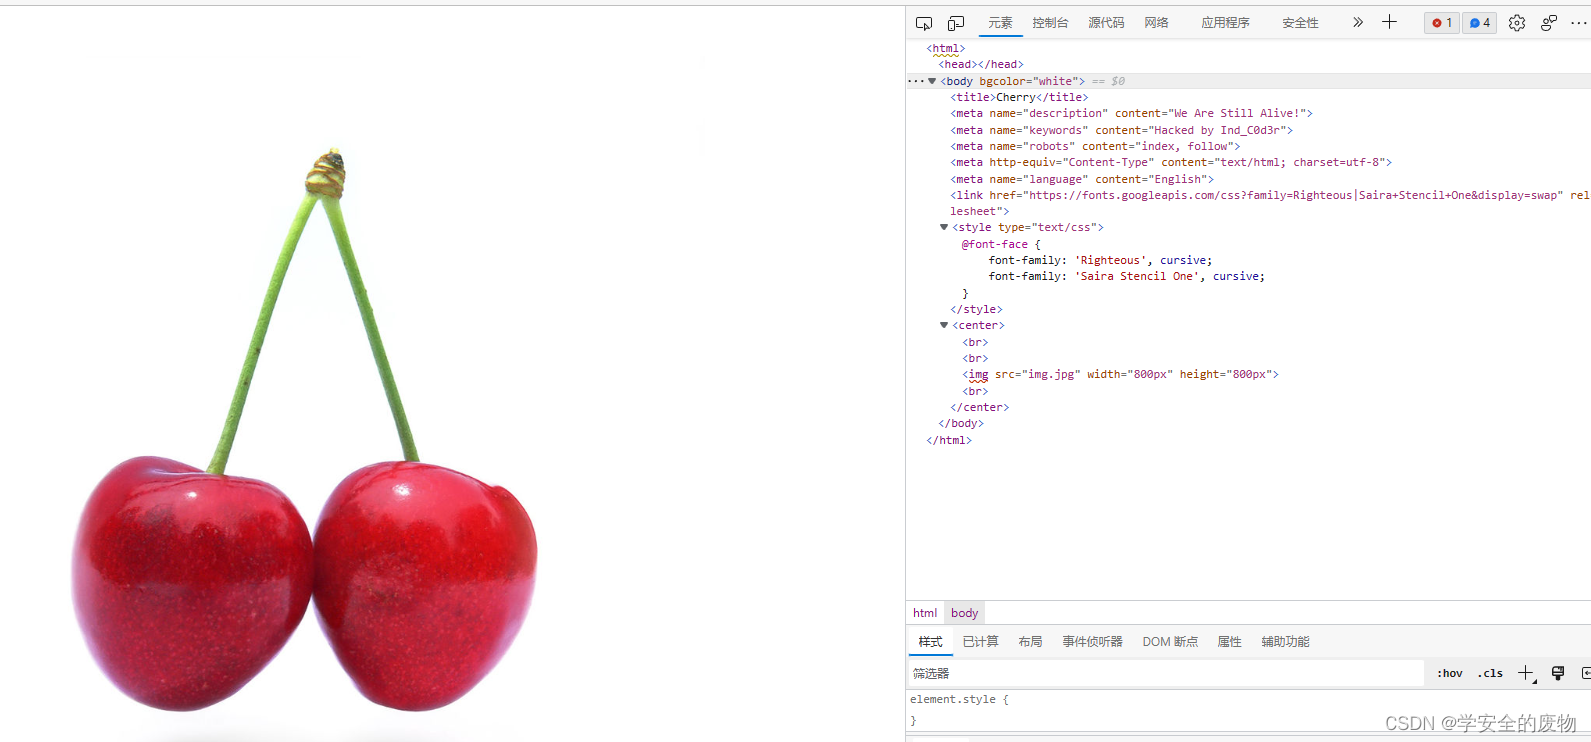Open the DOM 断点 pane tab
The image size is (1591, 742).
click(x=1170, y=642)
